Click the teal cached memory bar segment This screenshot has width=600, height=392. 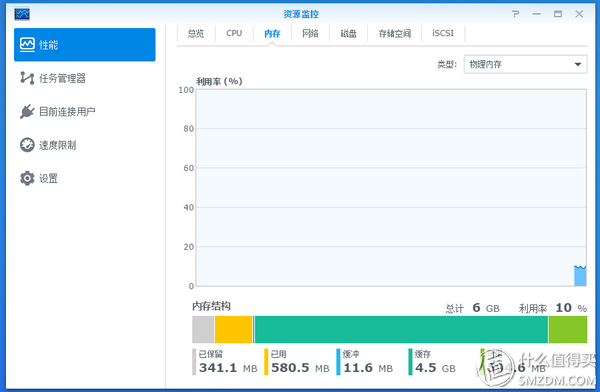tap(401, 329)
